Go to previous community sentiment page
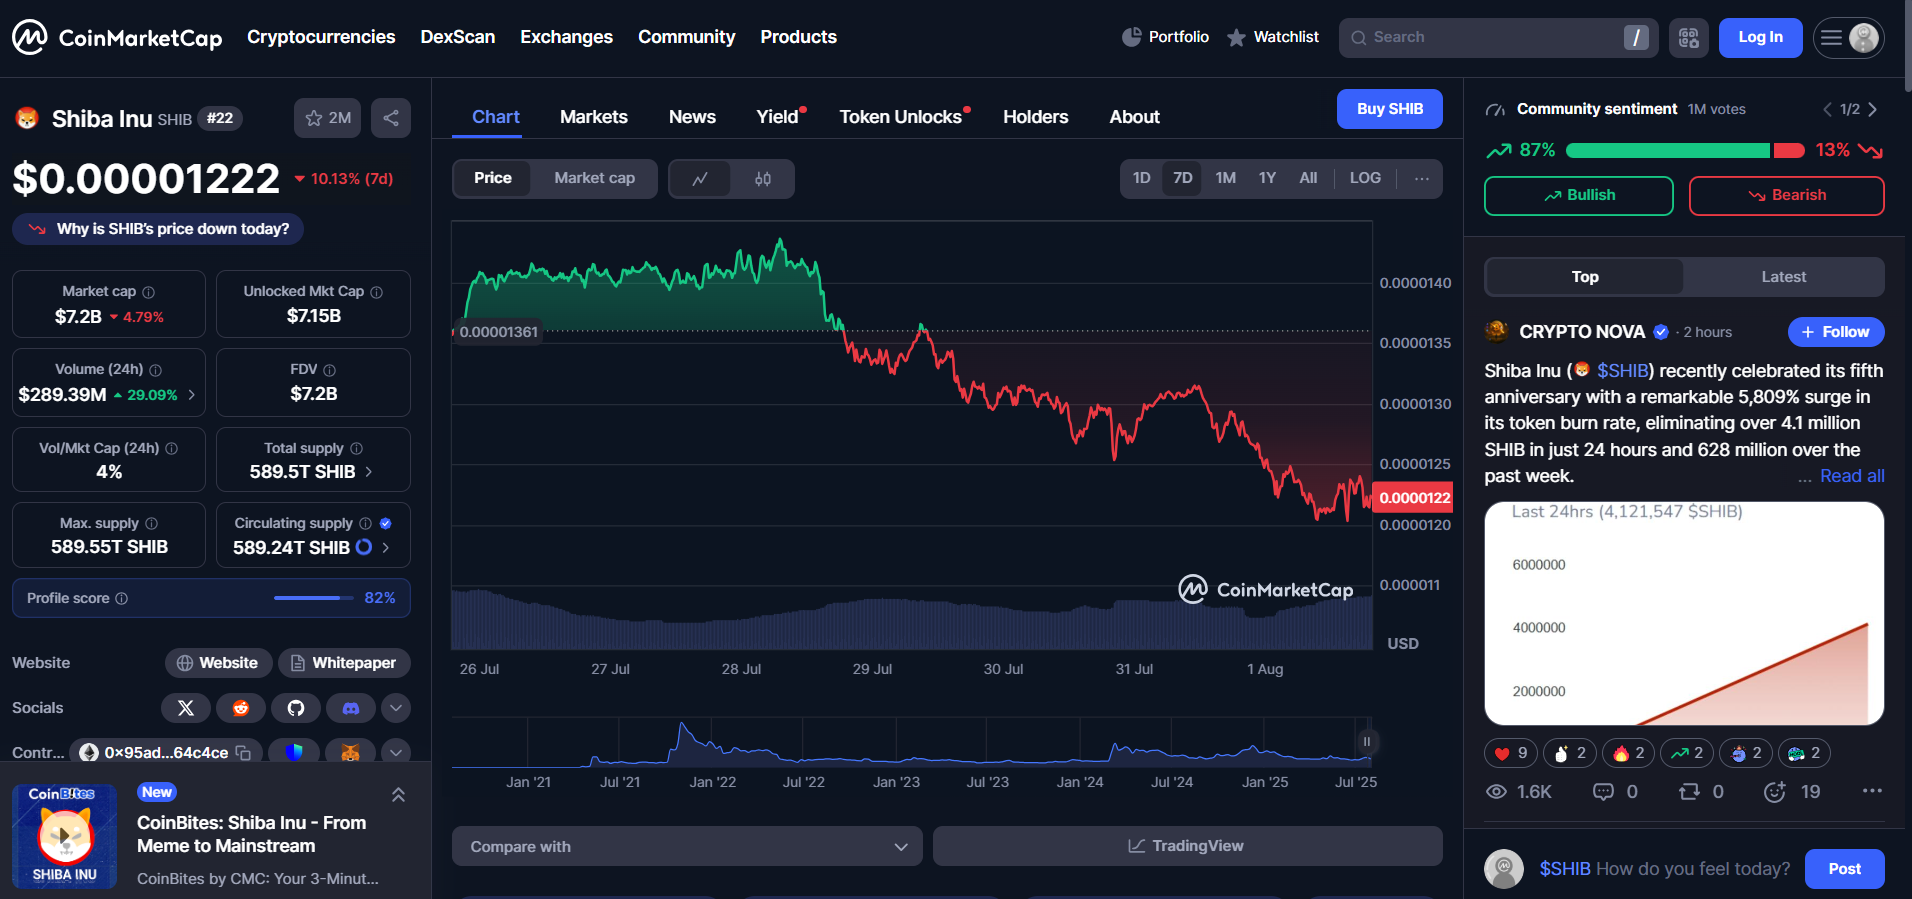The height and width of the screenshot is (899, 1912). coord(1827,109)
